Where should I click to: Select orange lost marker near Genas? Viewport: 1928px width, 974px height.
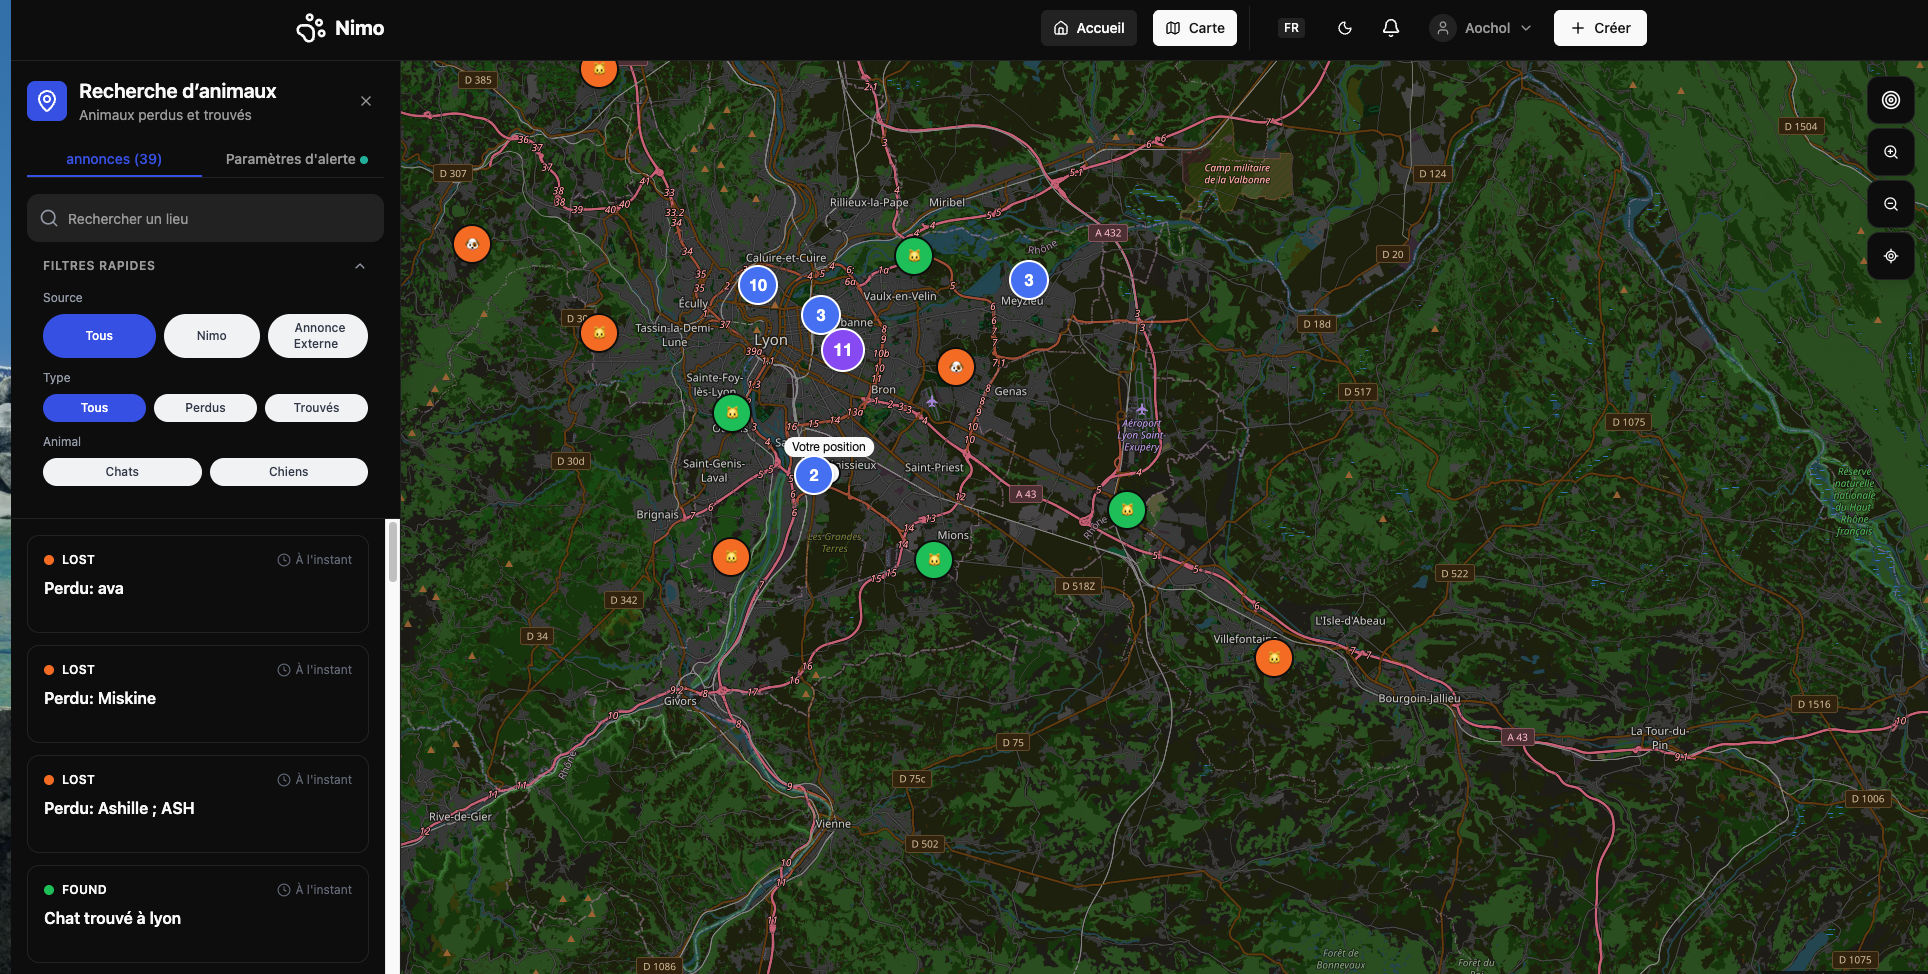click(x=956, y=367)
